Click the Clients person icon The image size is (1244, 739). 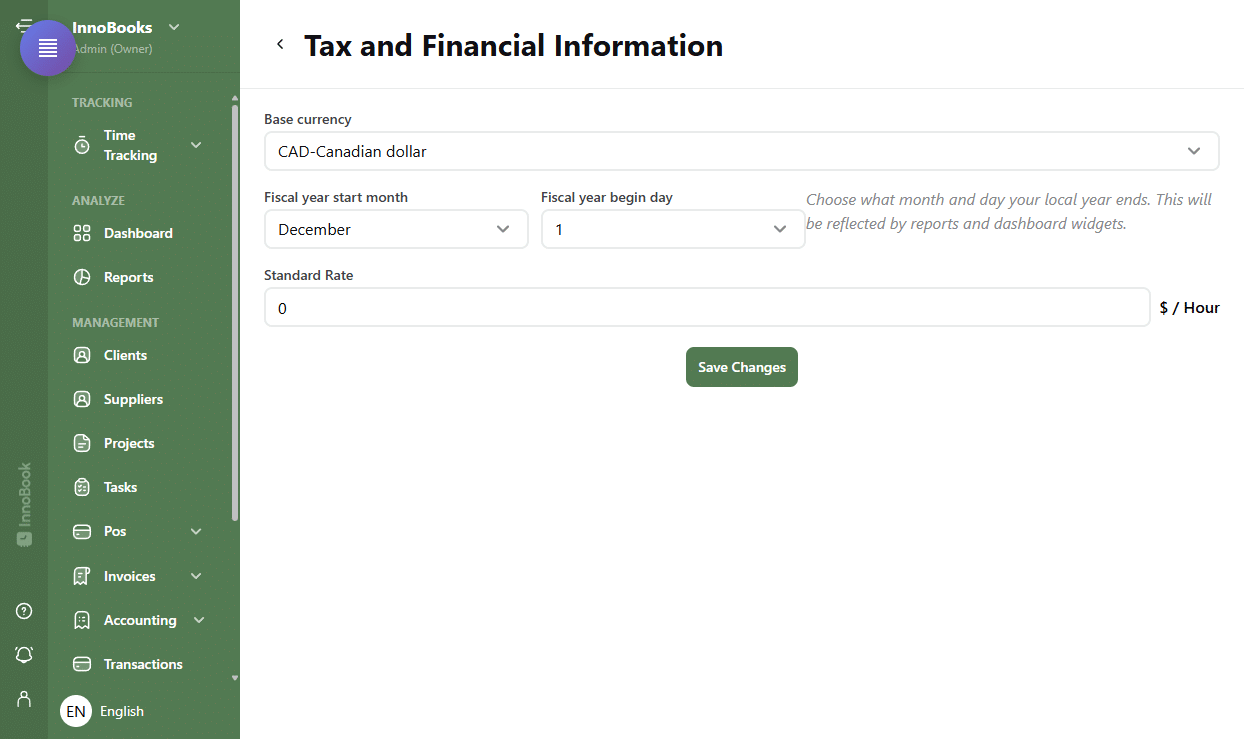click(x=82, y=355)
